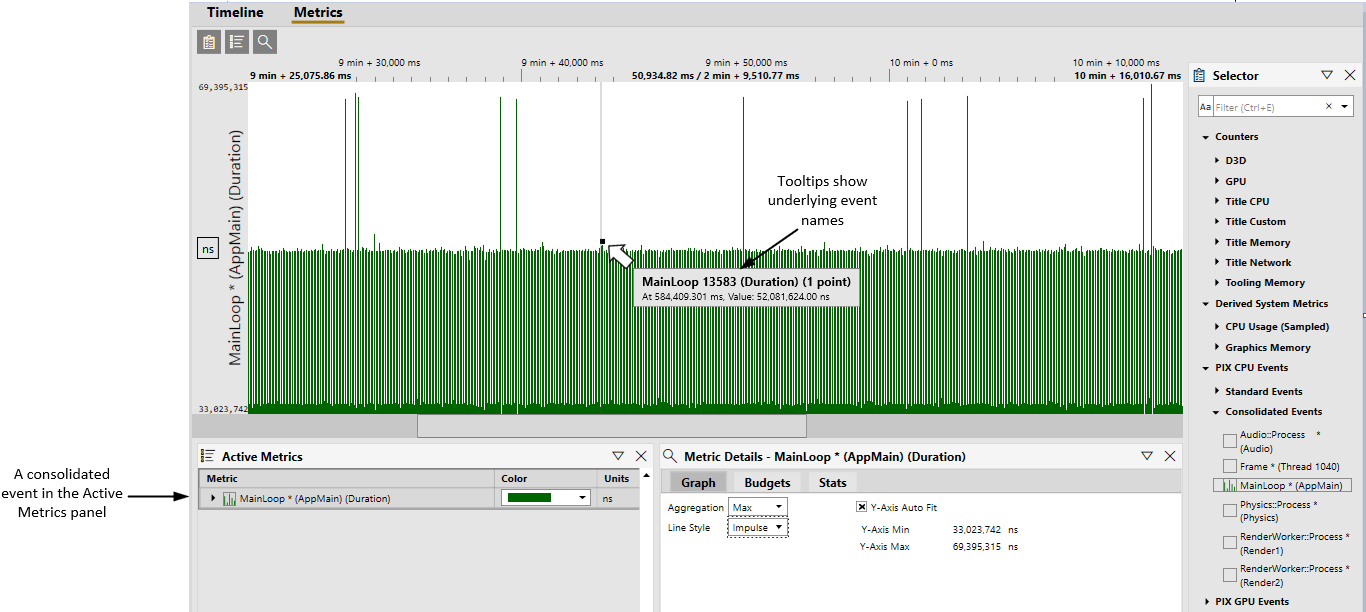Open the clipboard selector toolbar icon
This screenshot has width=1366, height=612.
pyautogui.click(x=209, y=42)
